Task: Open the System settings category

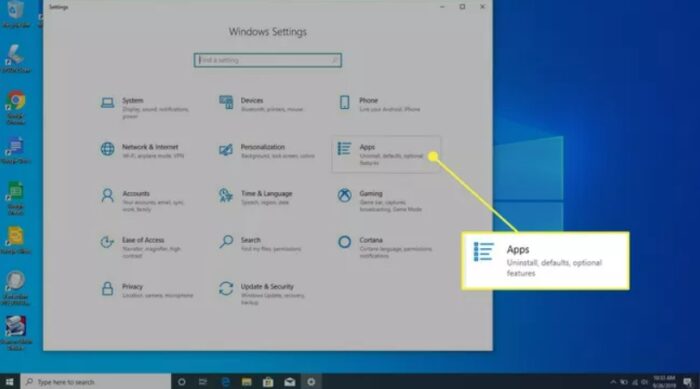Action: pyautogui.click(x=145, y=108)
